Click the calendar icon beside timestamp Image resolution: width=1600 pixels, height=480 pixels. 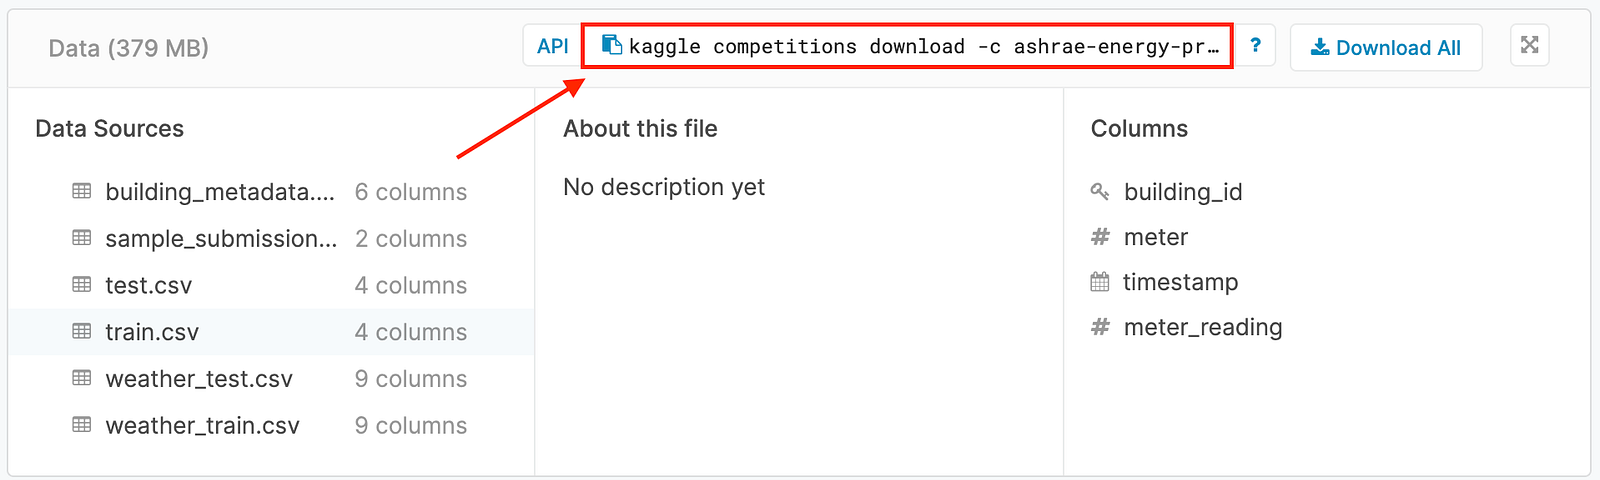point(1100,282)
